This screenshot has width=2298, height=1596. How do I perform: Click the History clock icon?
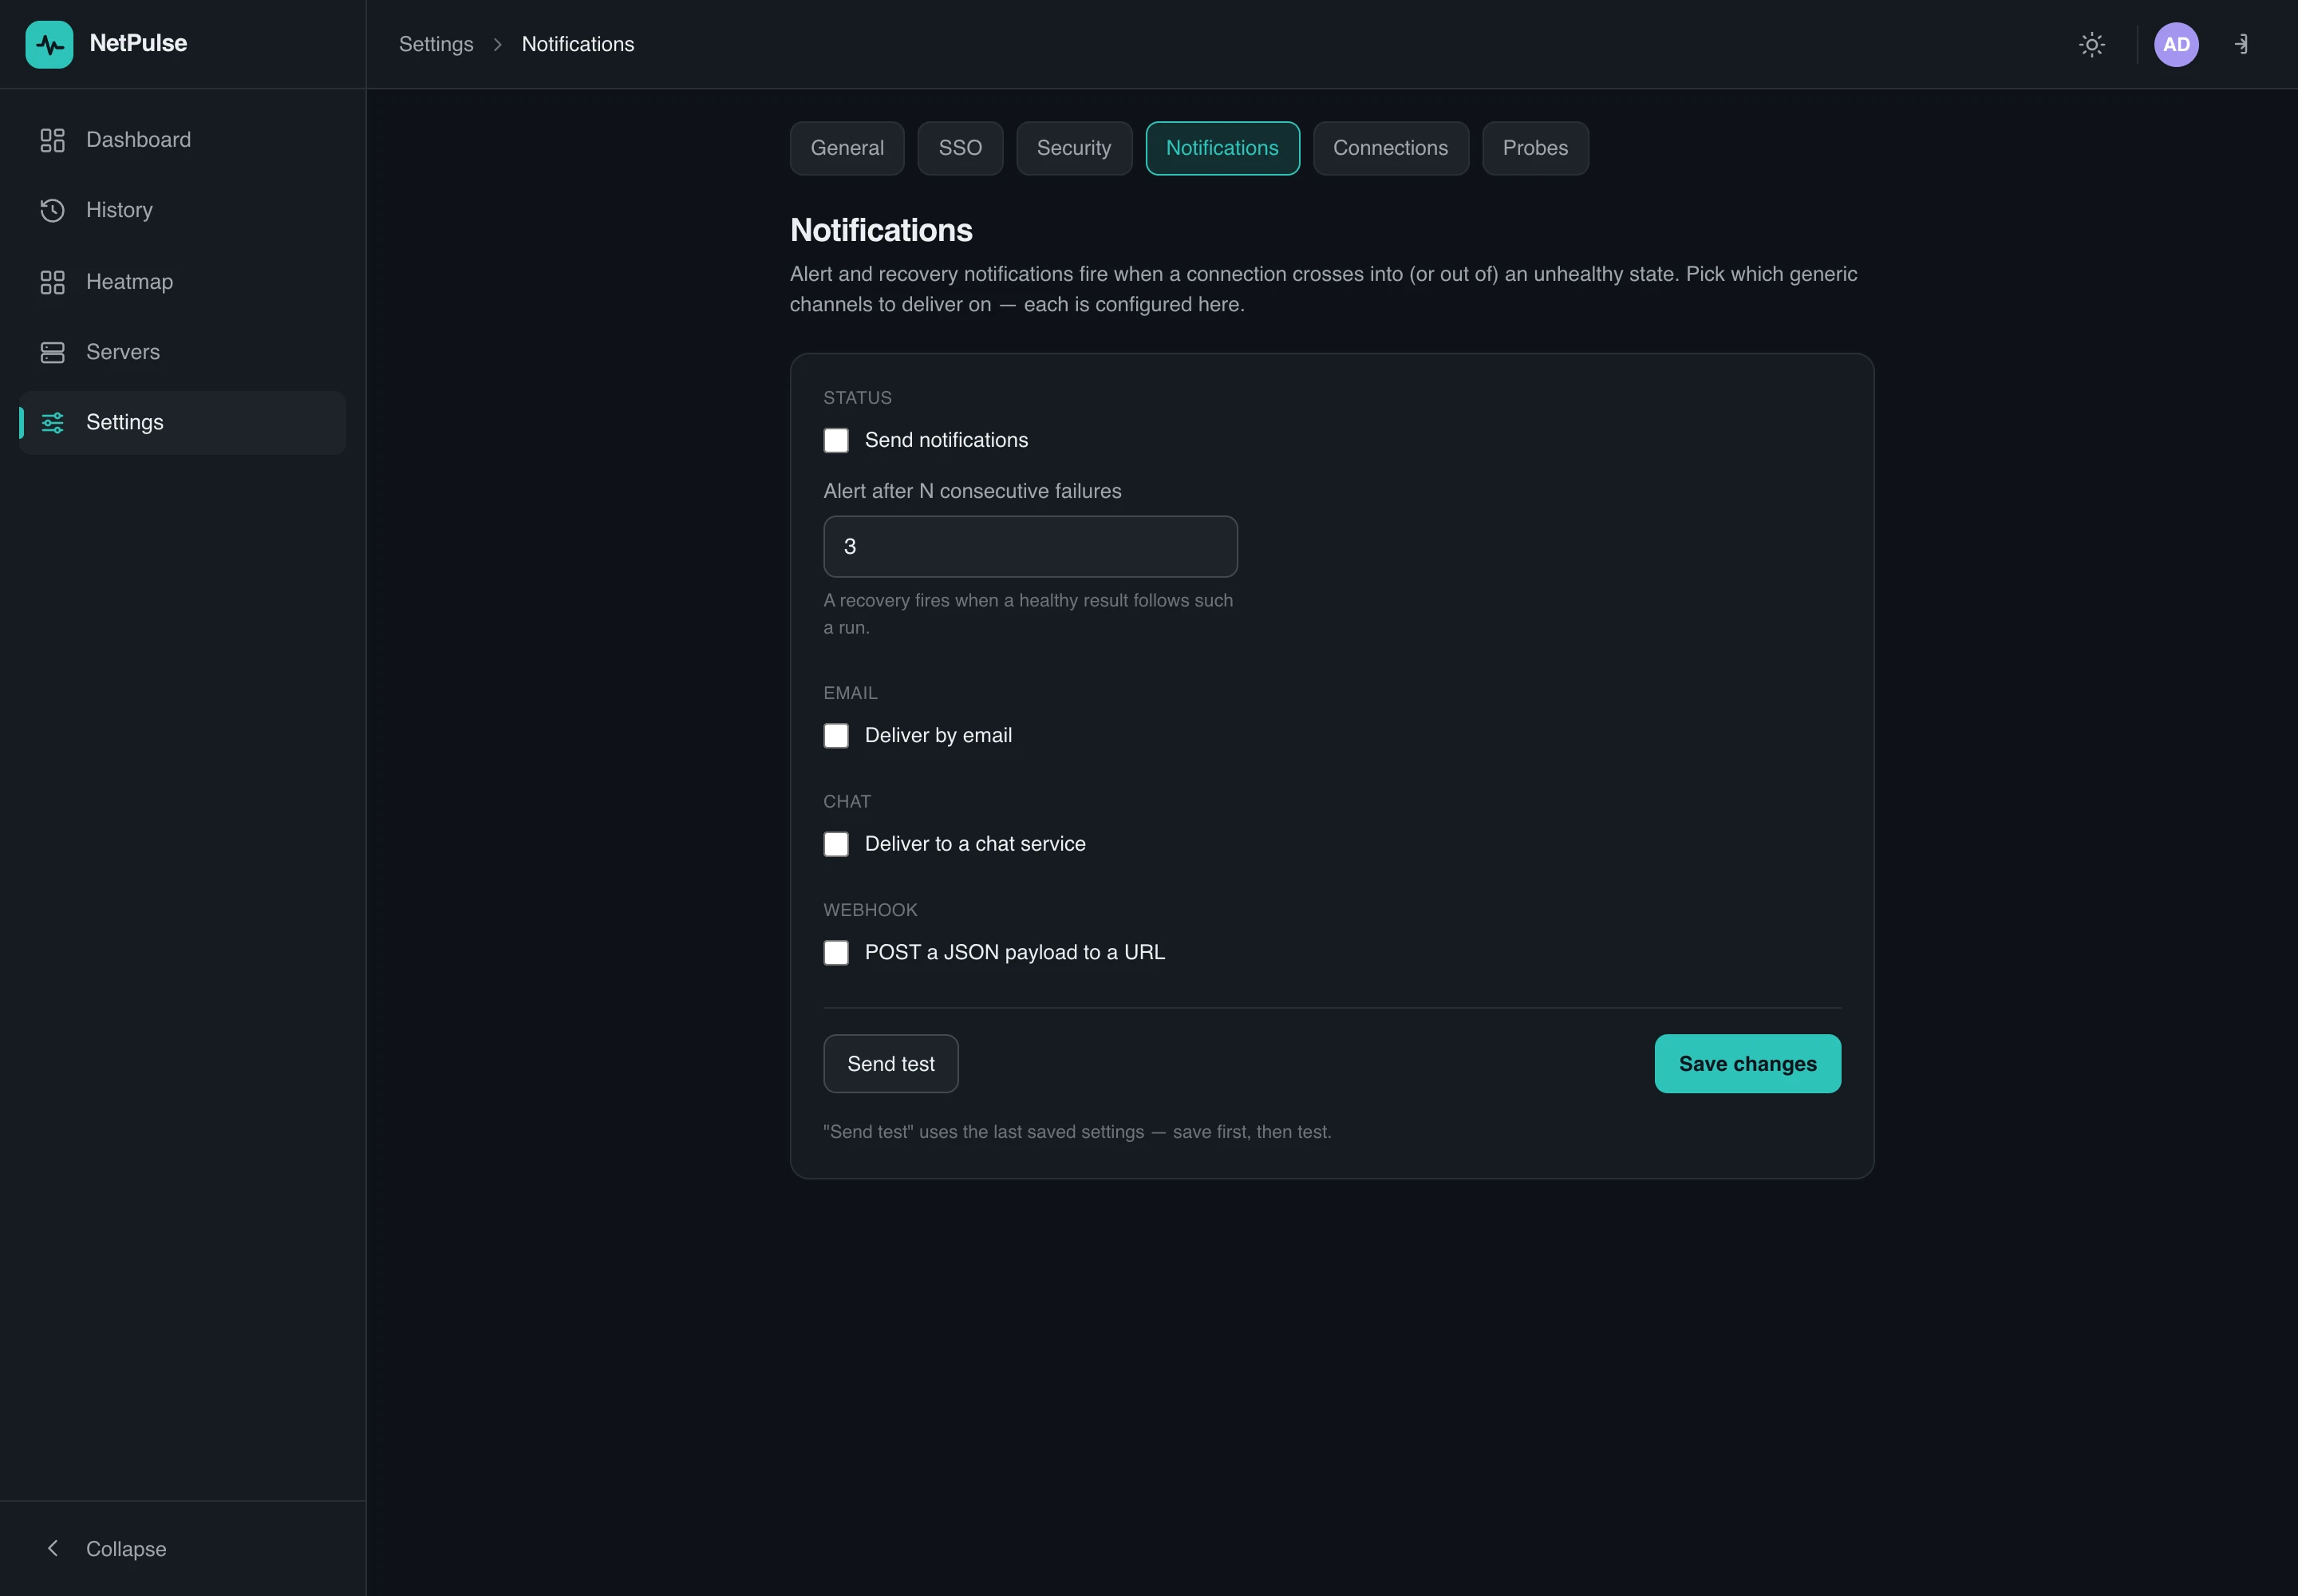pos(52,210)
